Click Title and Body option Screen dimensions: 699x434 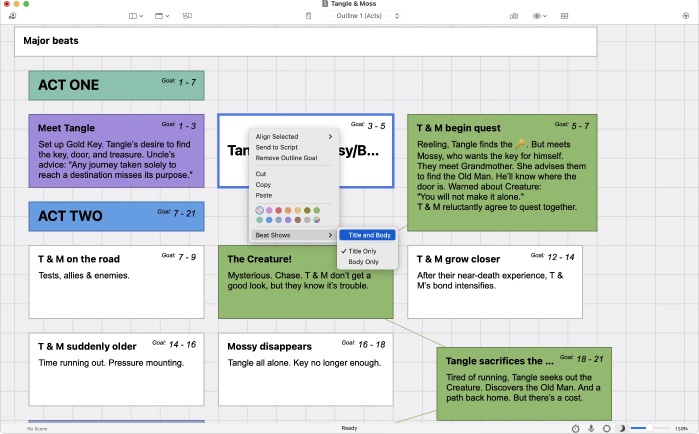pos(370,235)
